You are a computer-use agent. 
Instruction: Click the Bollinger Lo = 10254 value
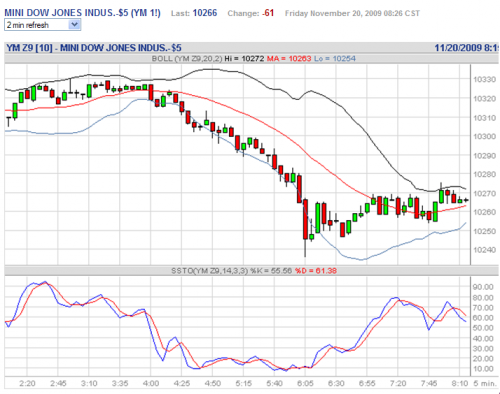(335, 59)
